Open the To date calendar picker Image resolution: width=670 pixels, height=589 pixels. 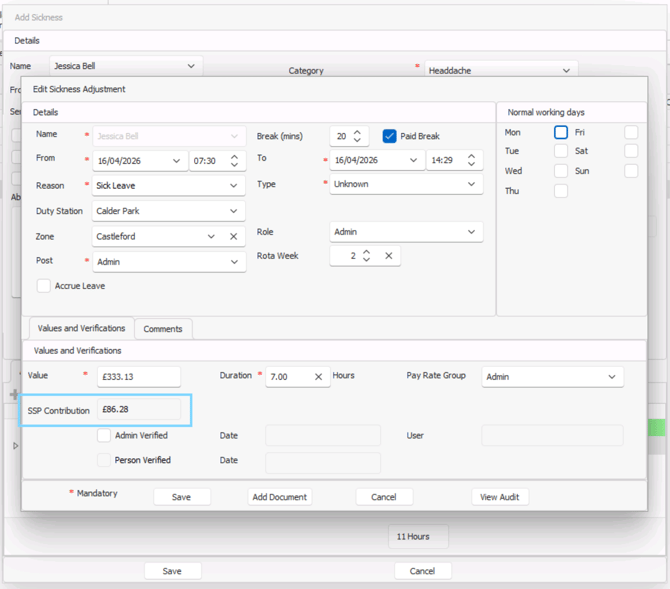click(414, 161)
